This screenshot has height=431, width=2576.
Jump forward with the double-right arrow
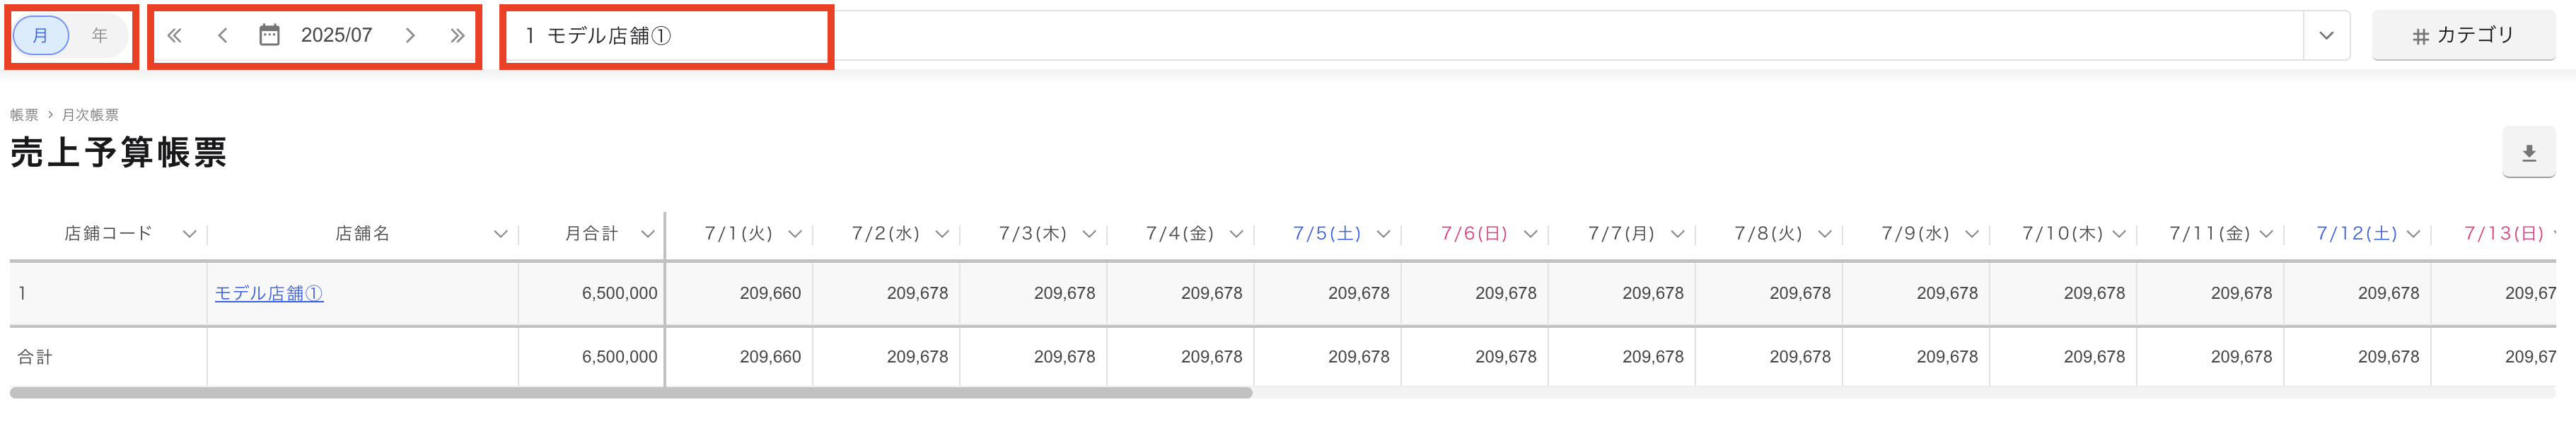tap(457, 36)
